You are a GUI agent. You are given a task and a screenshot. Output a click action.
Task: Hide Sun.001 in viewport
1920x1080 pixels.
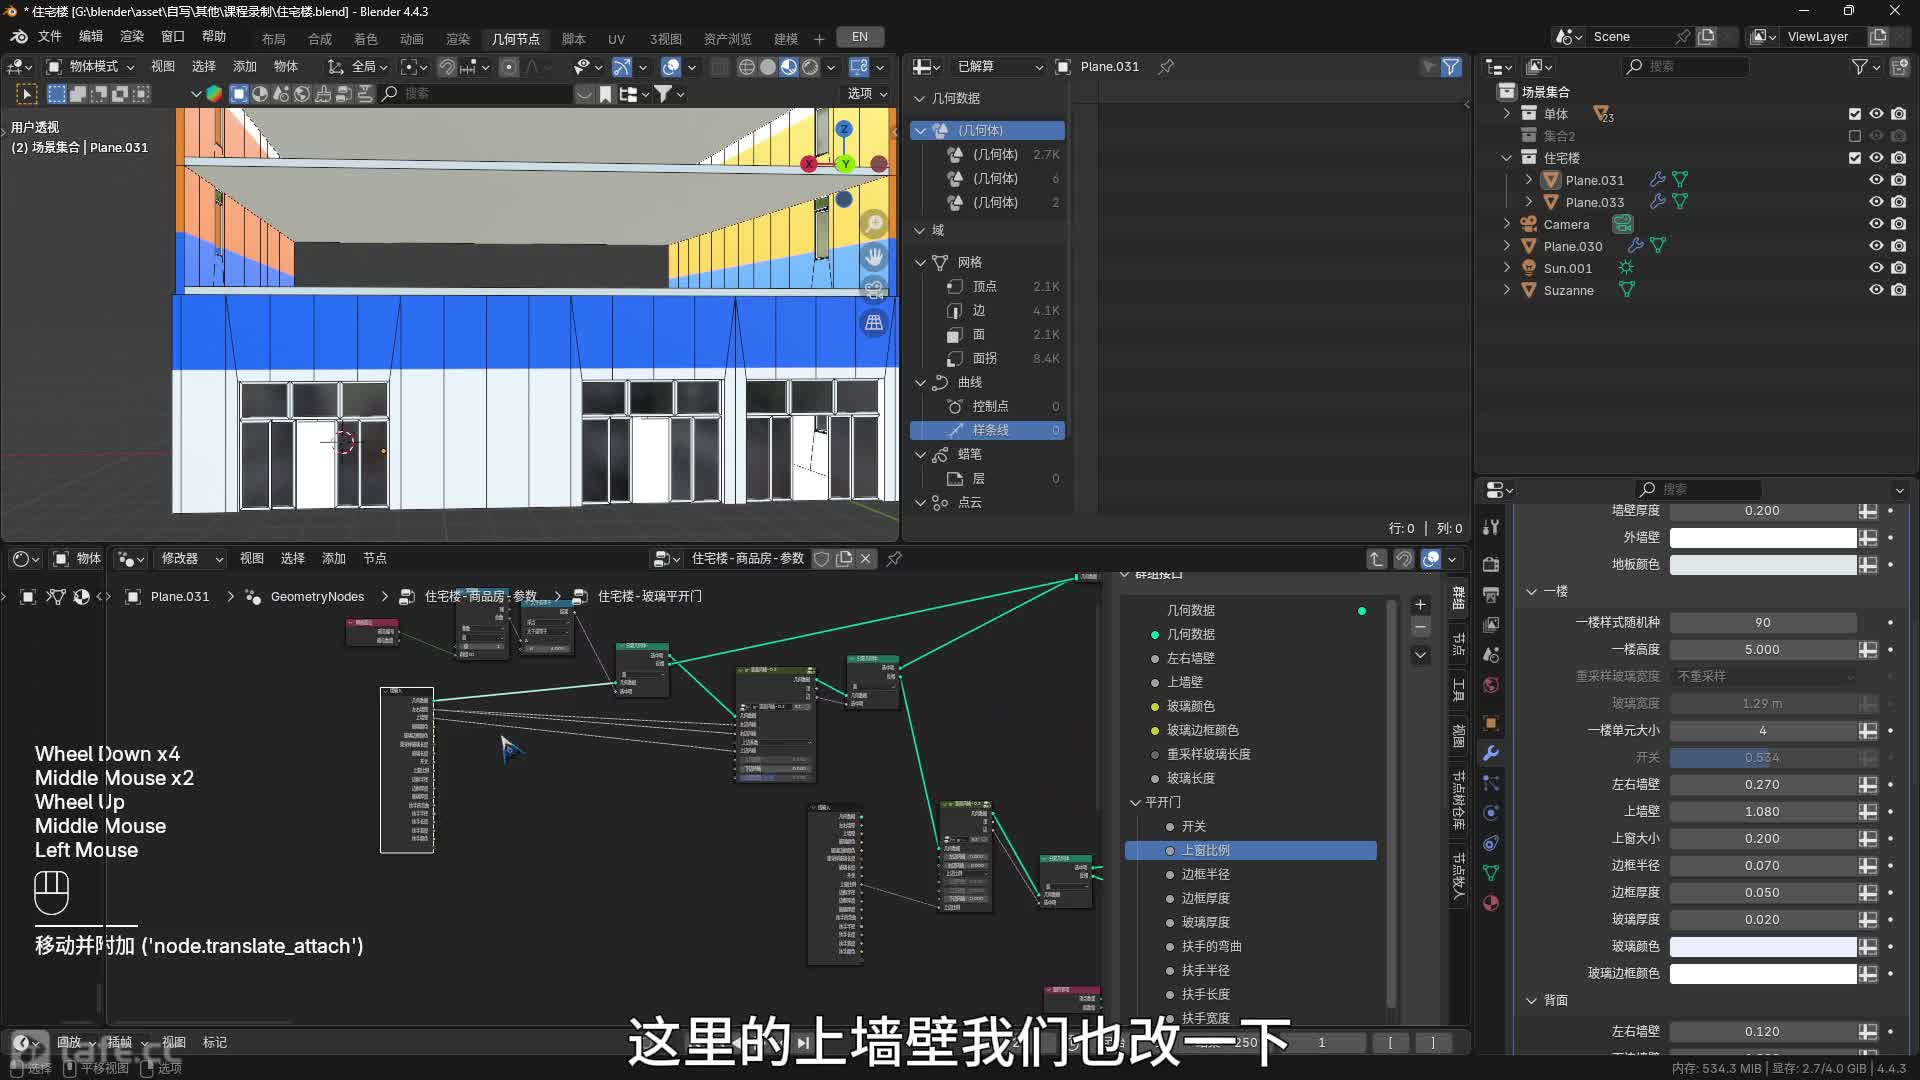click(1876, 268)
